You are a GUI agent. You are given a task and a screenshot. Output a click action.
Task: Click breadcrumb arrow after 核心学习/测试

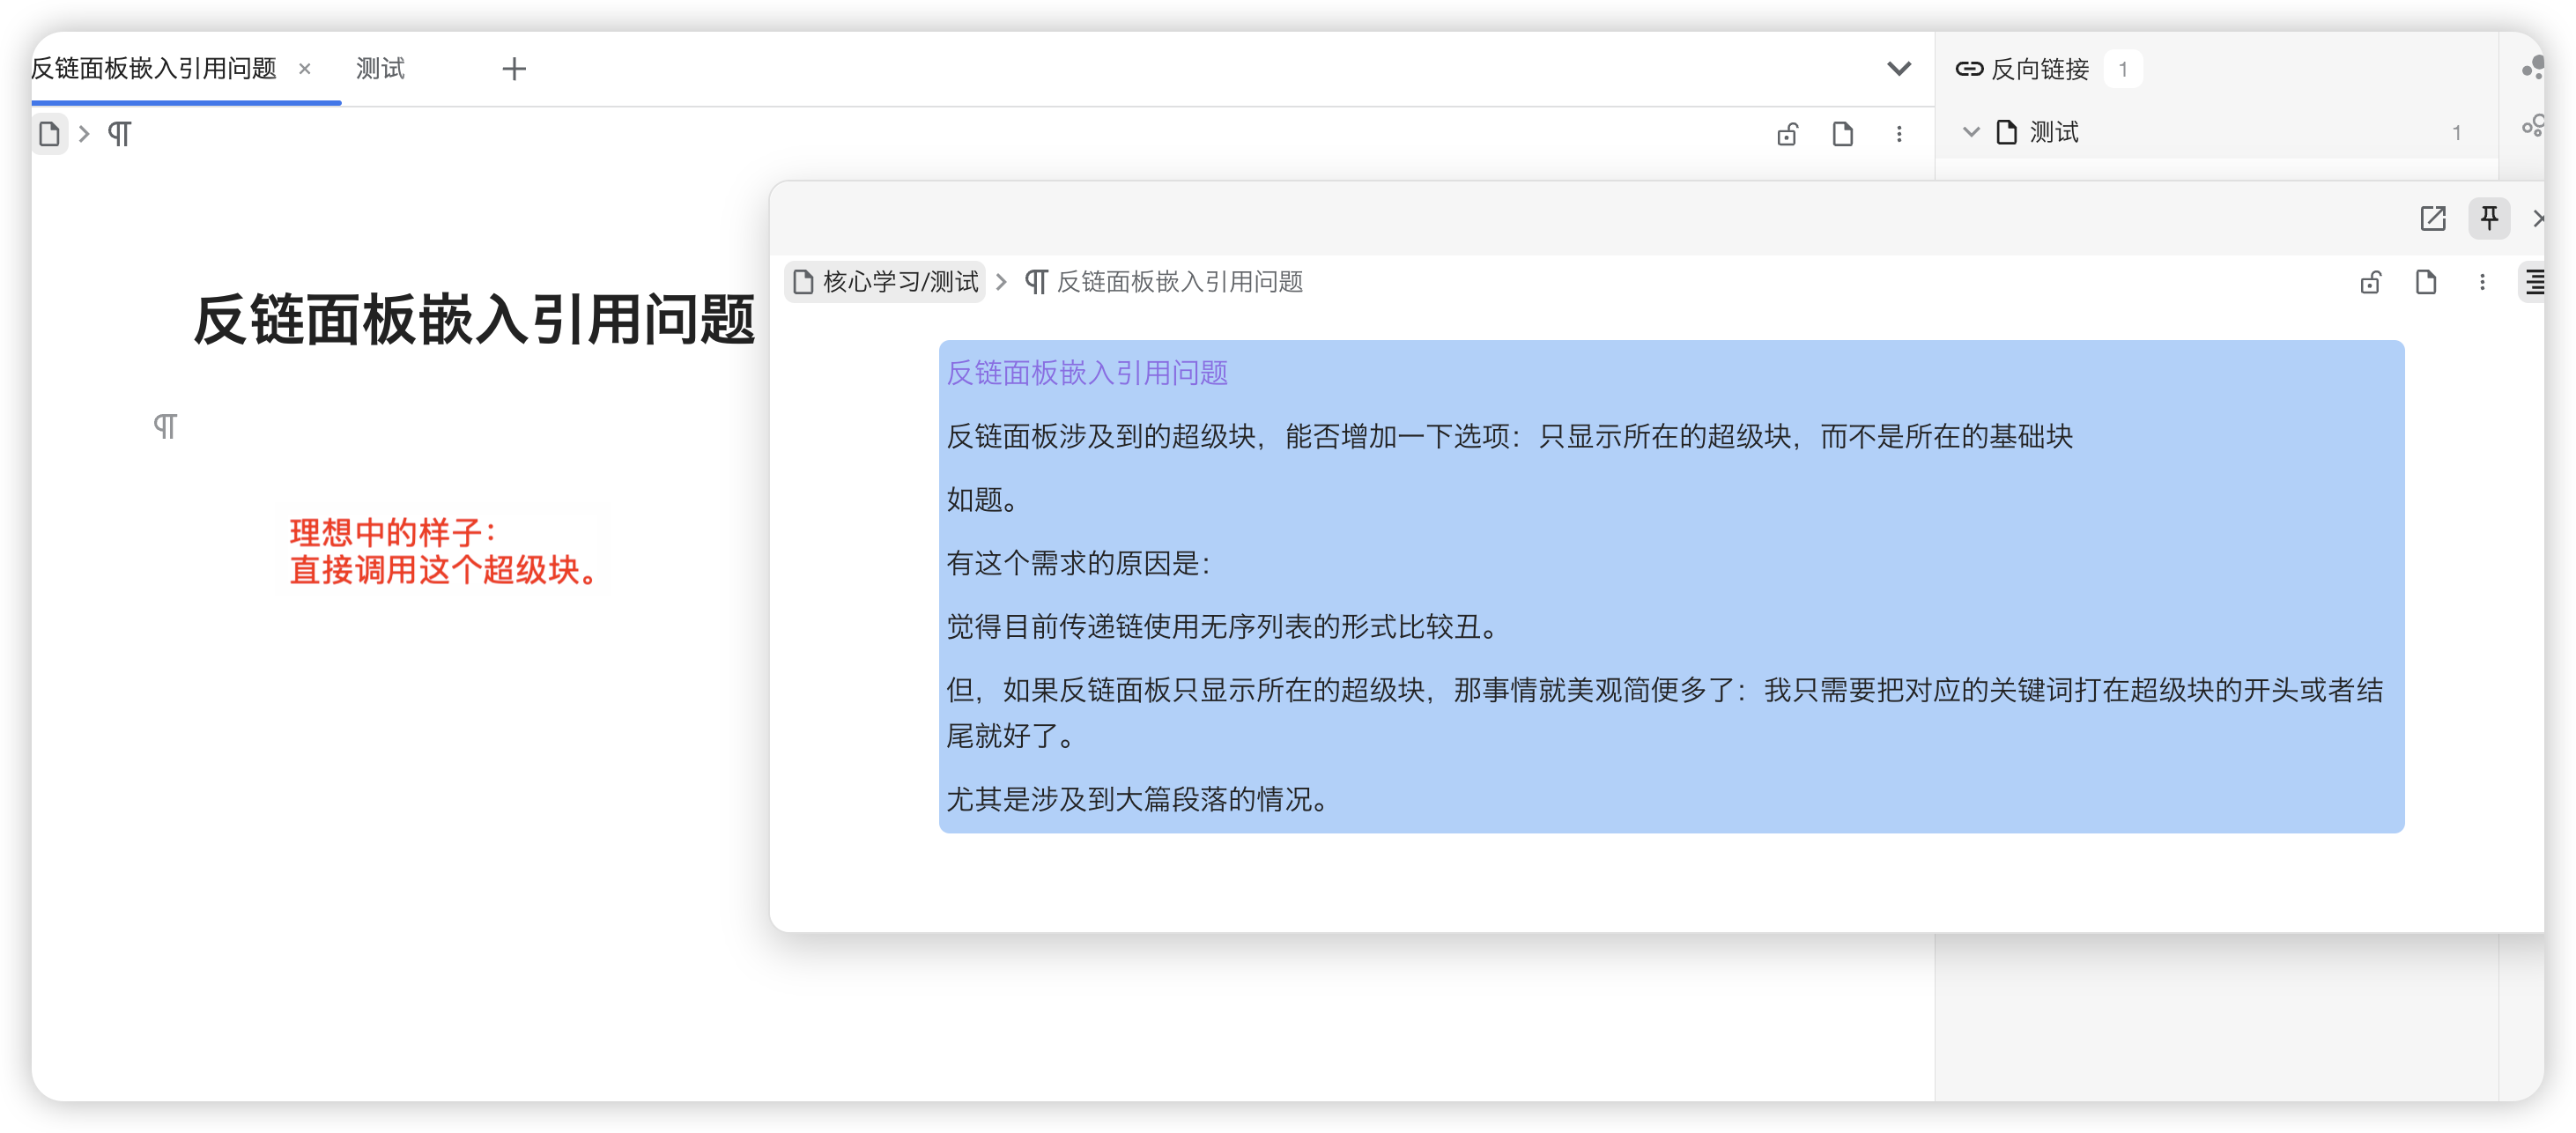(x=1001, y=282)
